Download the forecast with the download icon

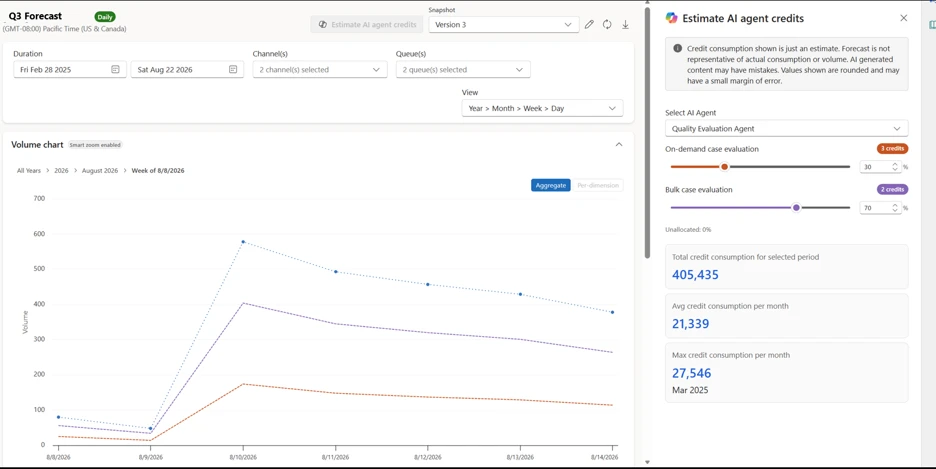tap(626, 24)
